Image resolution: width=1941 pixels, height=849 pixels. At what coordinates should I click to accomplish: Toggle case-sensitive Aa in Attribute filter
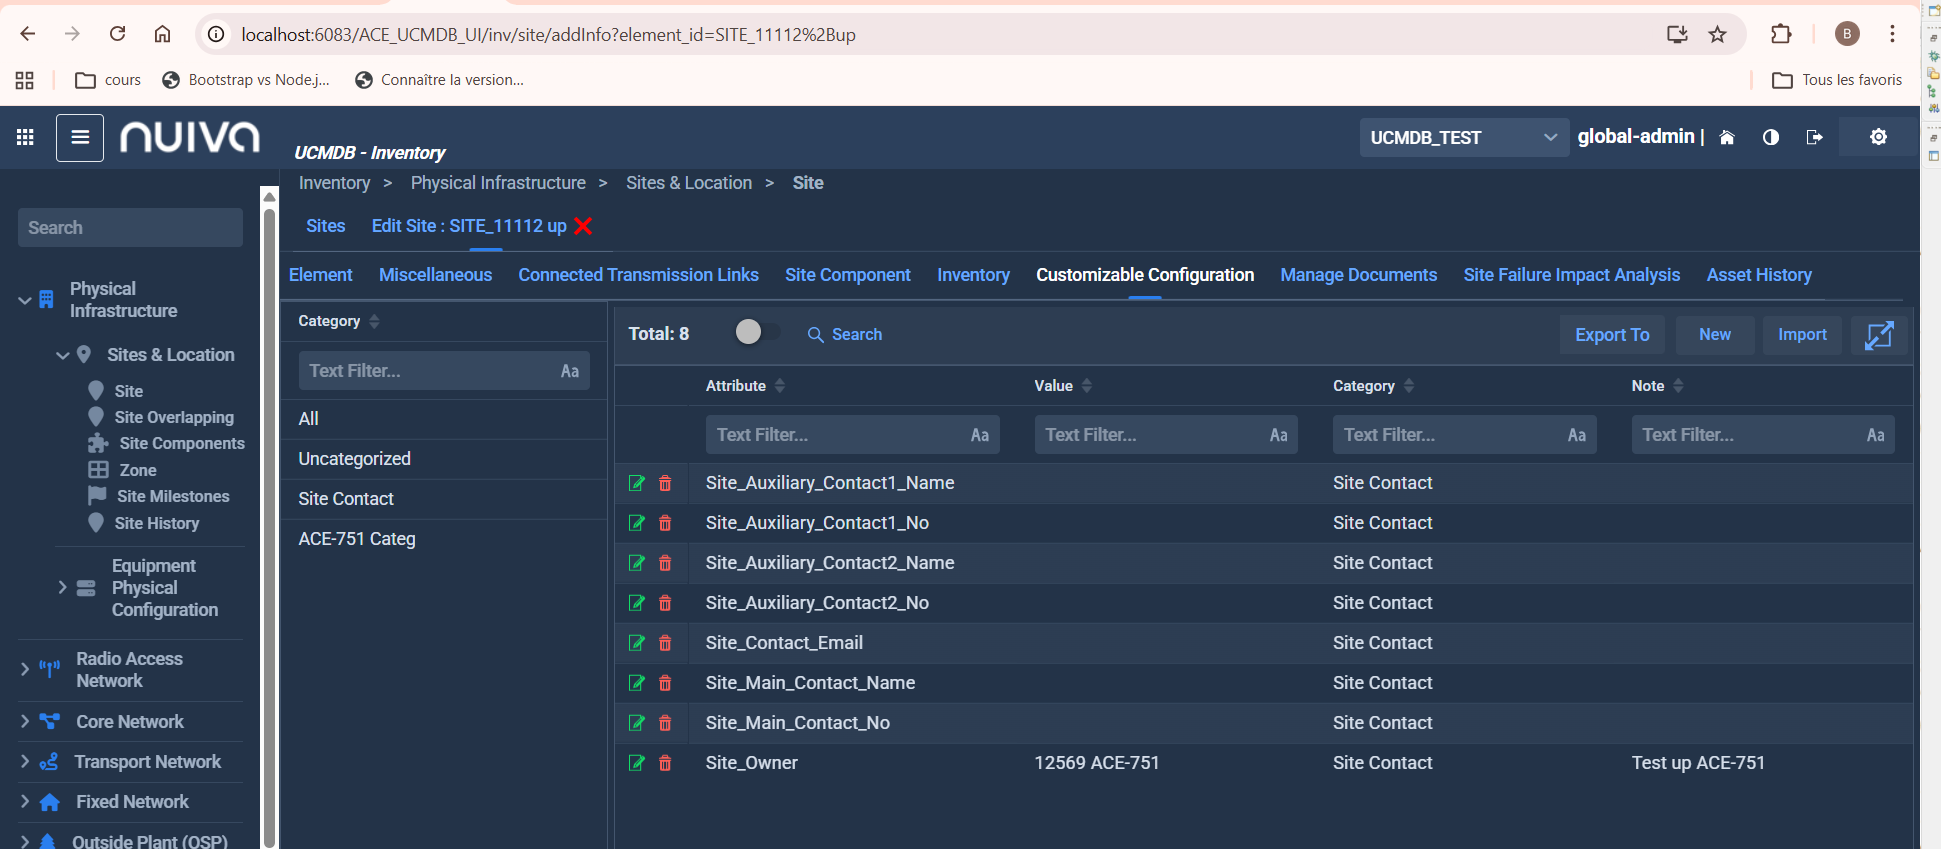point(979,435)
